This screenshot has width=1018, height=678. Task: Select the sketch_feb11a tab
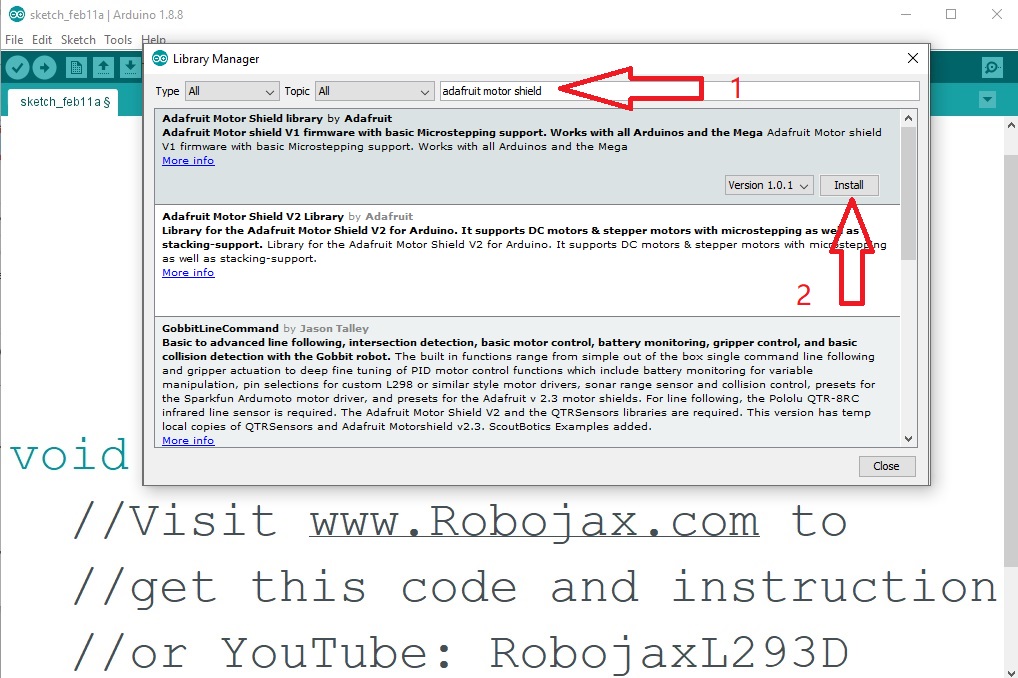coord(64,102)
